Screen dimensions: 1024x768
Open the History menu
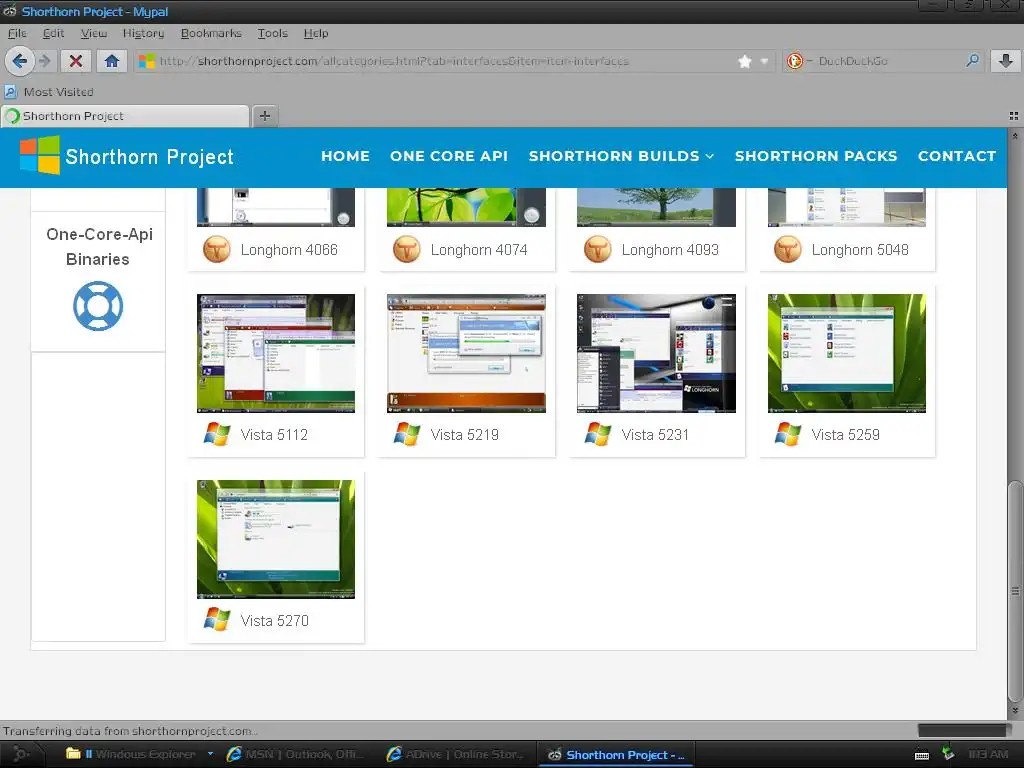click(143, 33)
